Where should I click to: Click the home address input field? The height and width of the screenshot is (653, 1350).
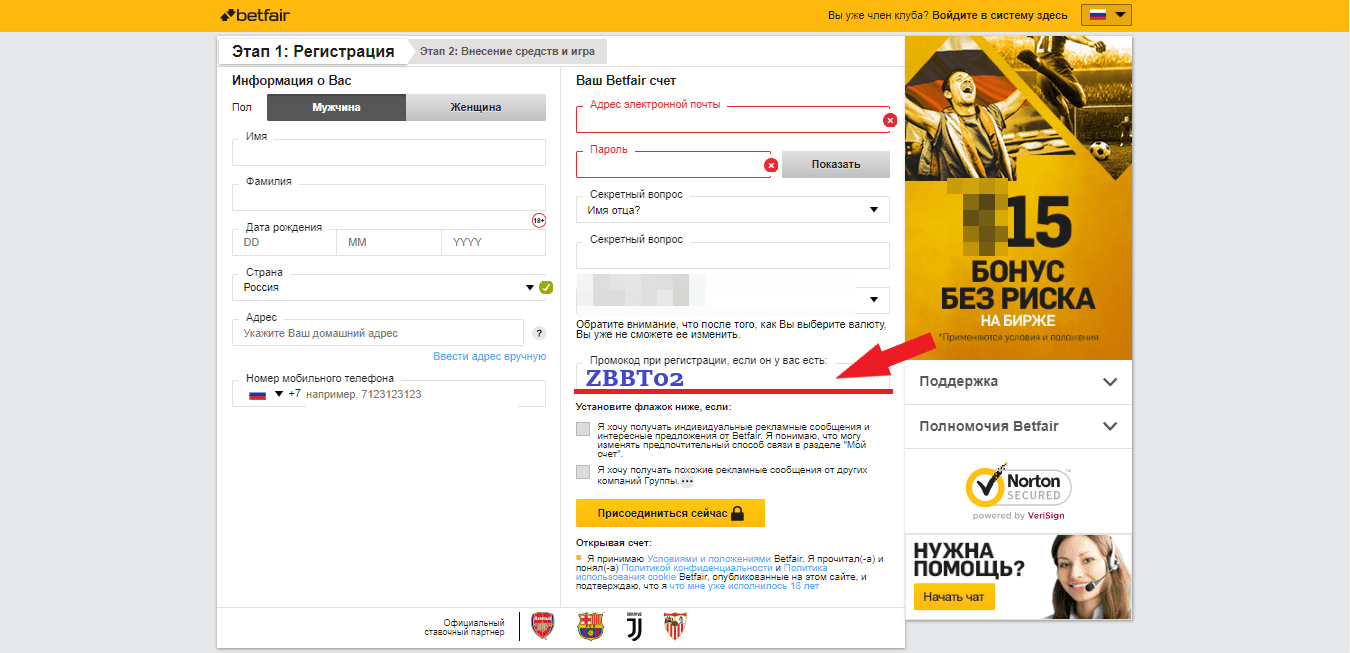(378, 333)
